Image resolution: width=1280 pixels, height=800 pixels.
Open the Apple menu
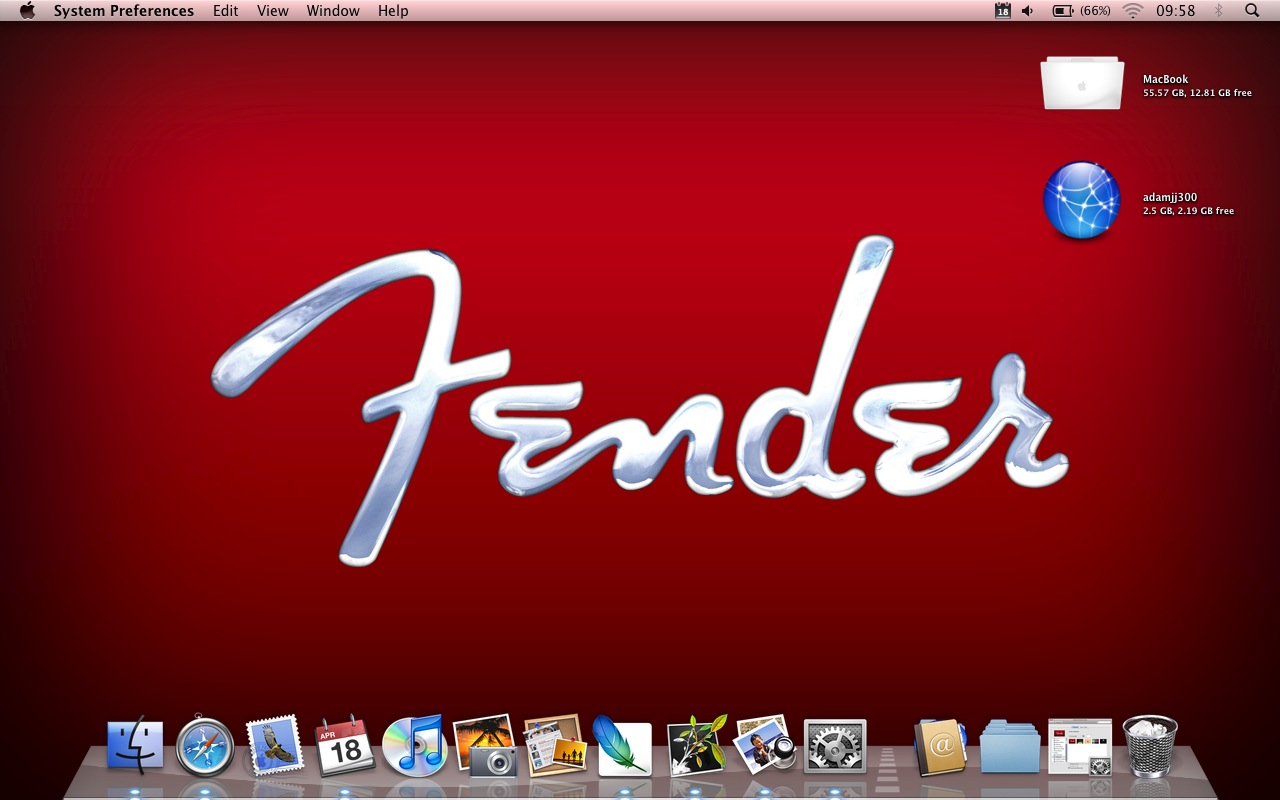coord(27,11)
